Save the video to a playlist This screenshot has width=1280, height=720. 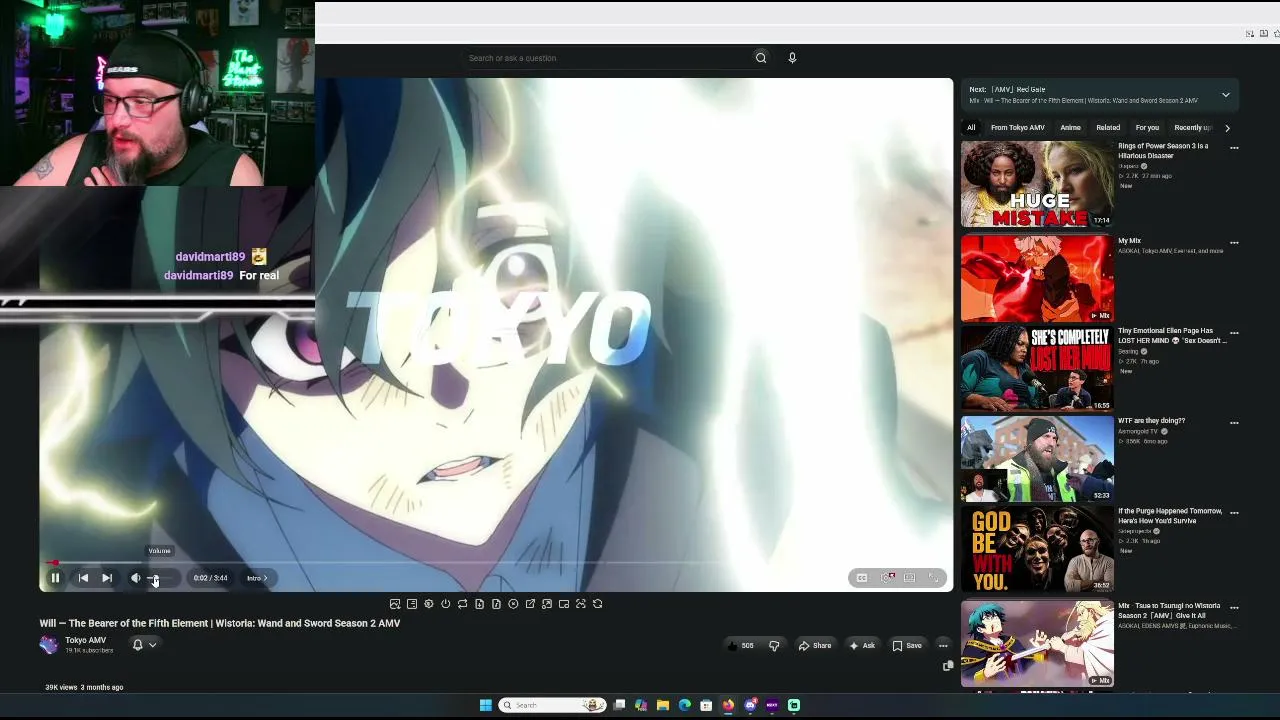click(907, 646)
